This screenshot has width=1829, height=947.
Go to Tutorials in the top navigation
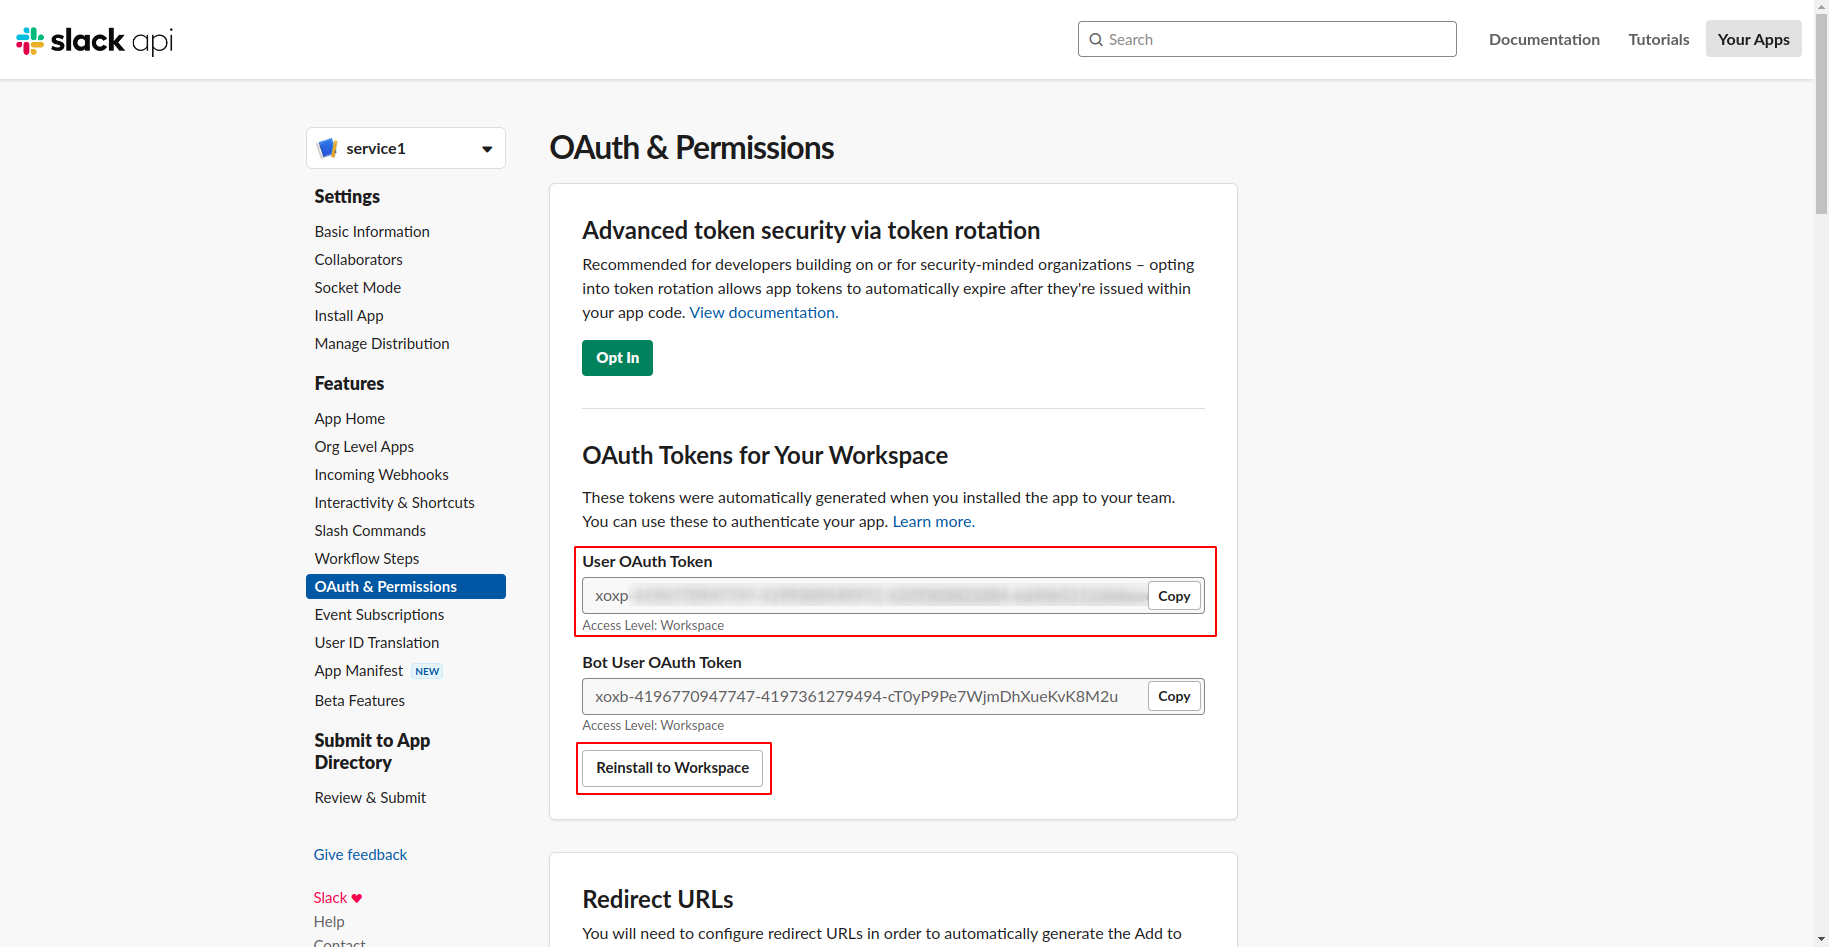tap(1658, 40)
